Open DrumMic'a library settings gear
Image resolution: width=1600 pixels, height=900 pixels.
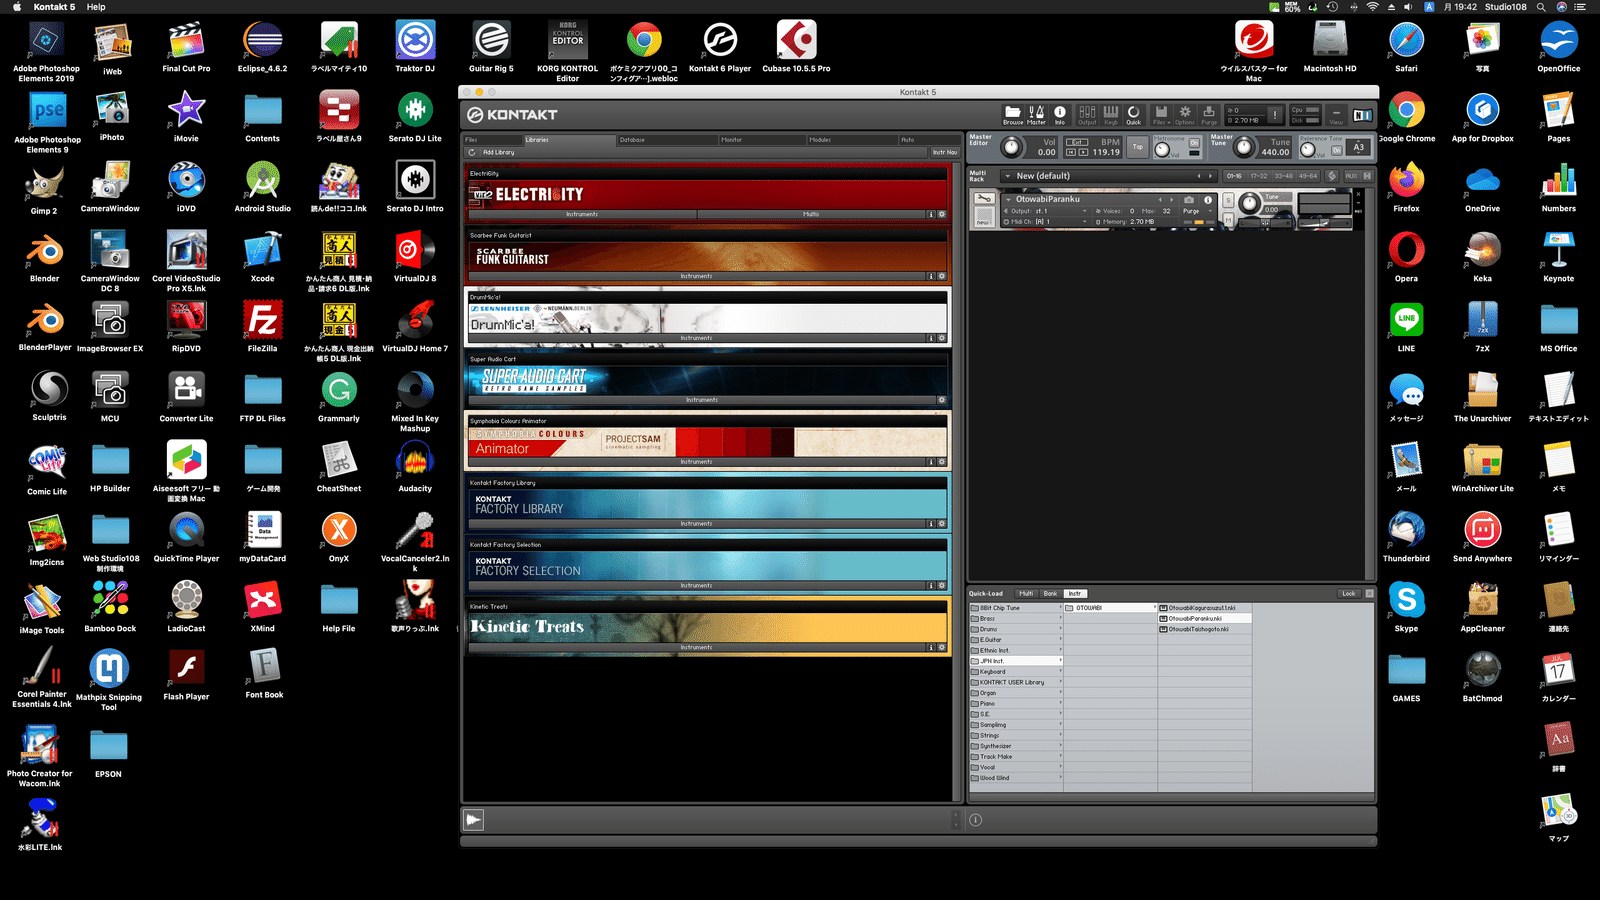[x=942, y=338]
